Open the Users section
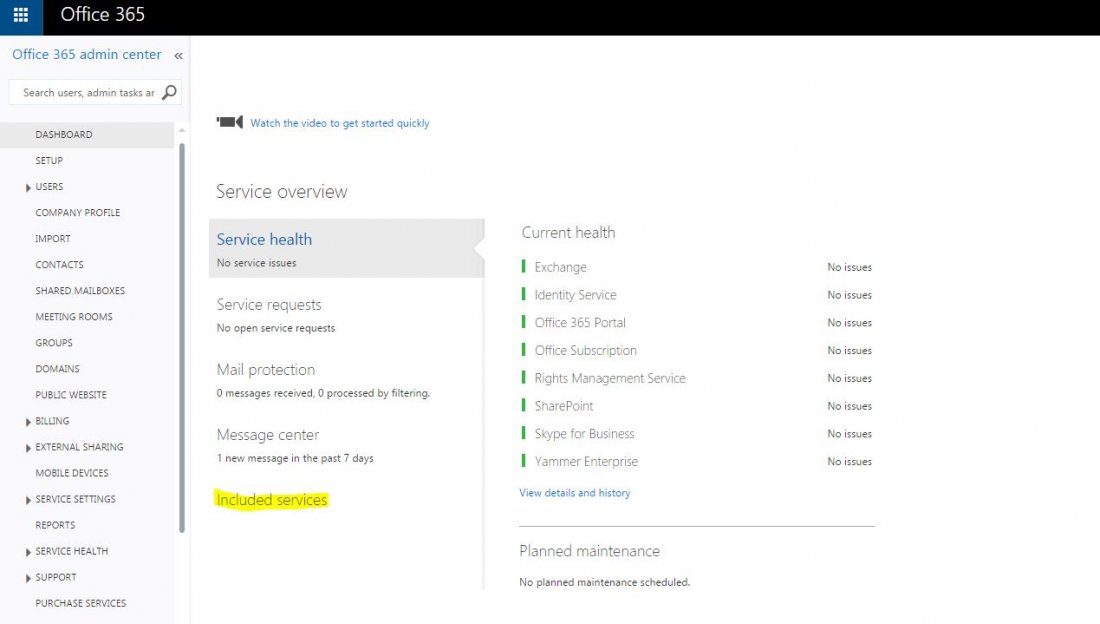This screenshot has height=624, width=1100. click(x=49, y=187)
